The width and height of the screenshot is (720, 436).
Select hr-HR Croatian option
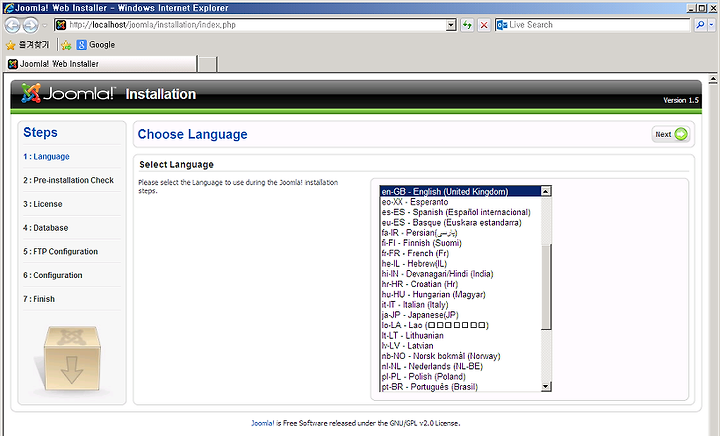tap(461, 284)
